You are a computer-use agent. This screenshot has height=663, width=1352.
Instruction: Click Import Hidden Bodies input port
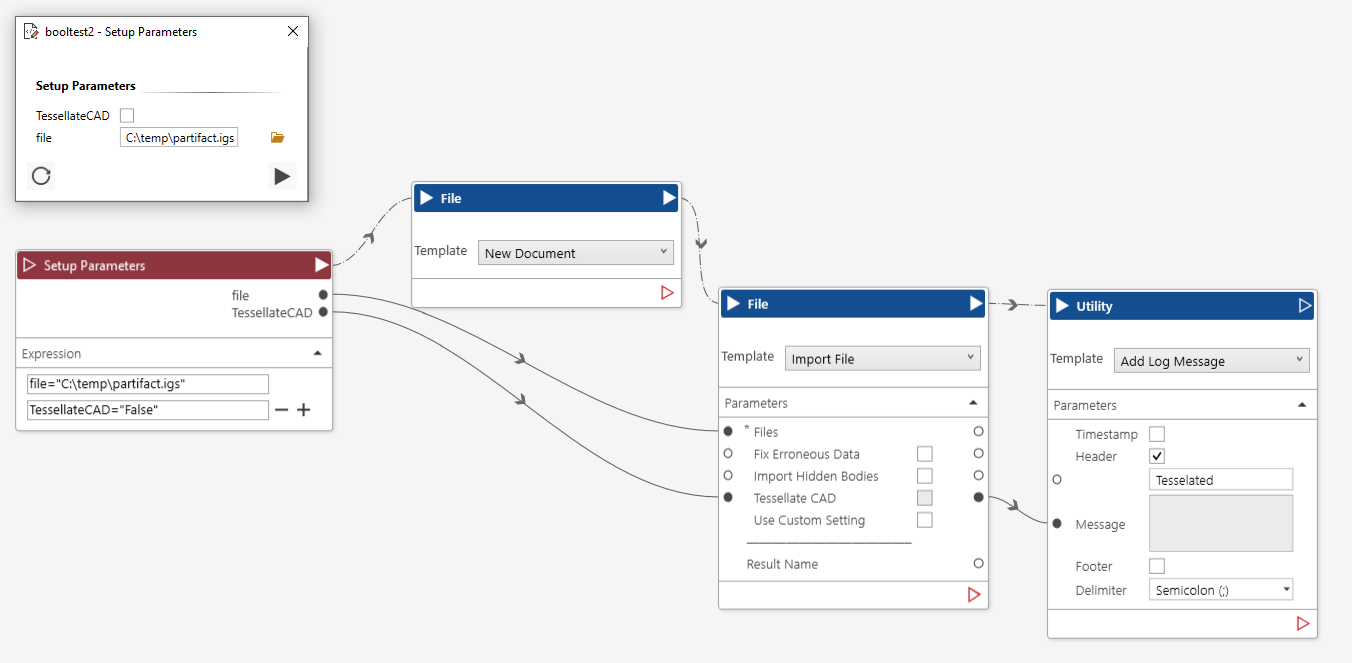pyautogui.click(x=728, y=475)
